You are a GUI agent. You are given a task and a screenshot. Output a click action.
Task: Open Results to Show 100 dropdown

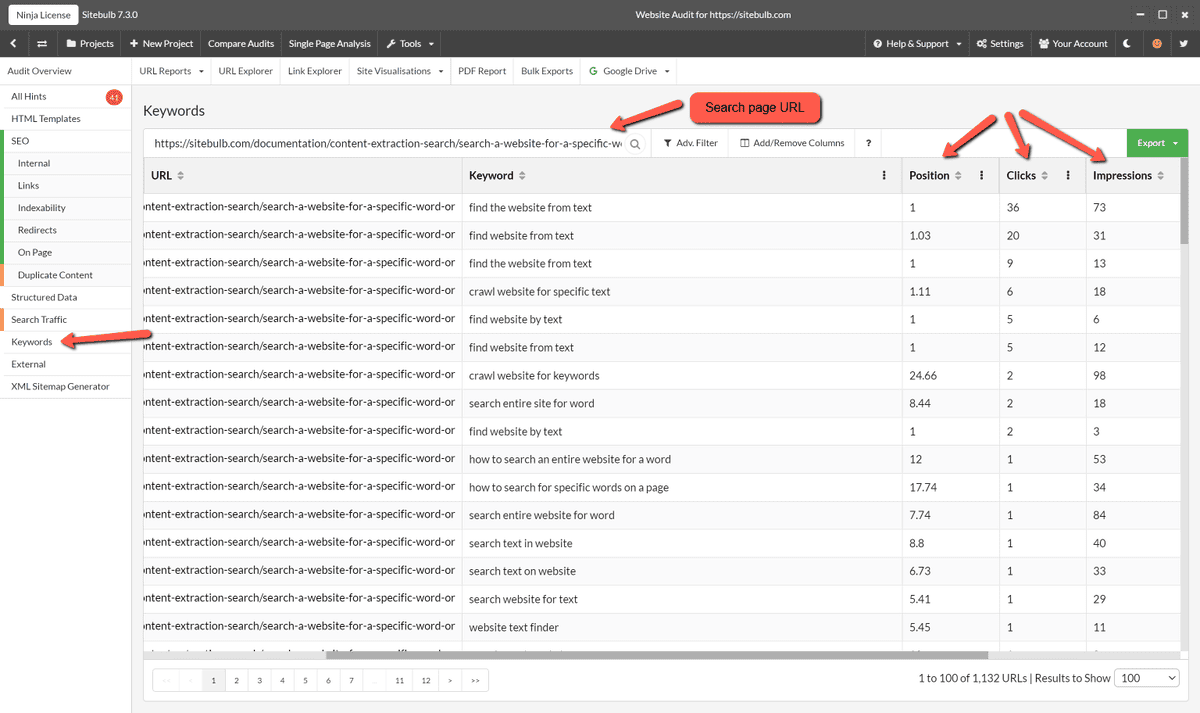tap(1147, 678)
